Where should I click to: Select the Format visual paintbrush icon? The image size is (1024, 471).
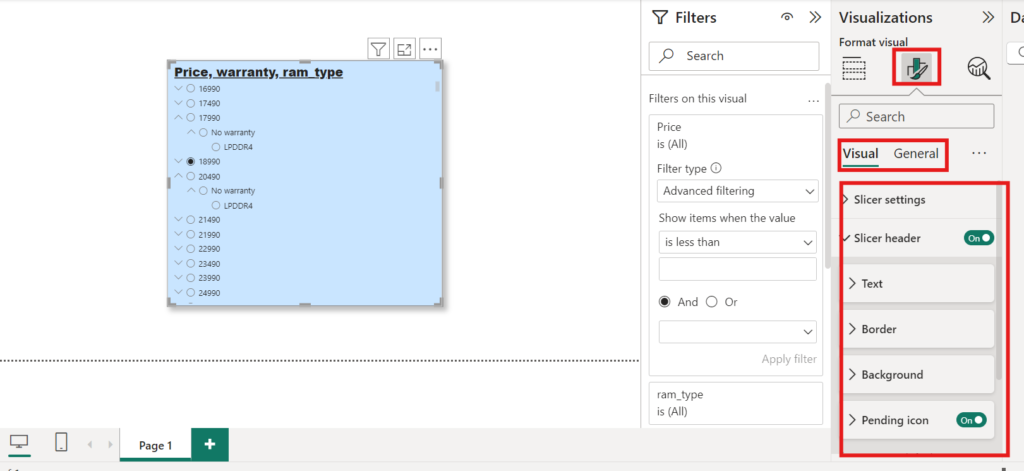point(917,67)
